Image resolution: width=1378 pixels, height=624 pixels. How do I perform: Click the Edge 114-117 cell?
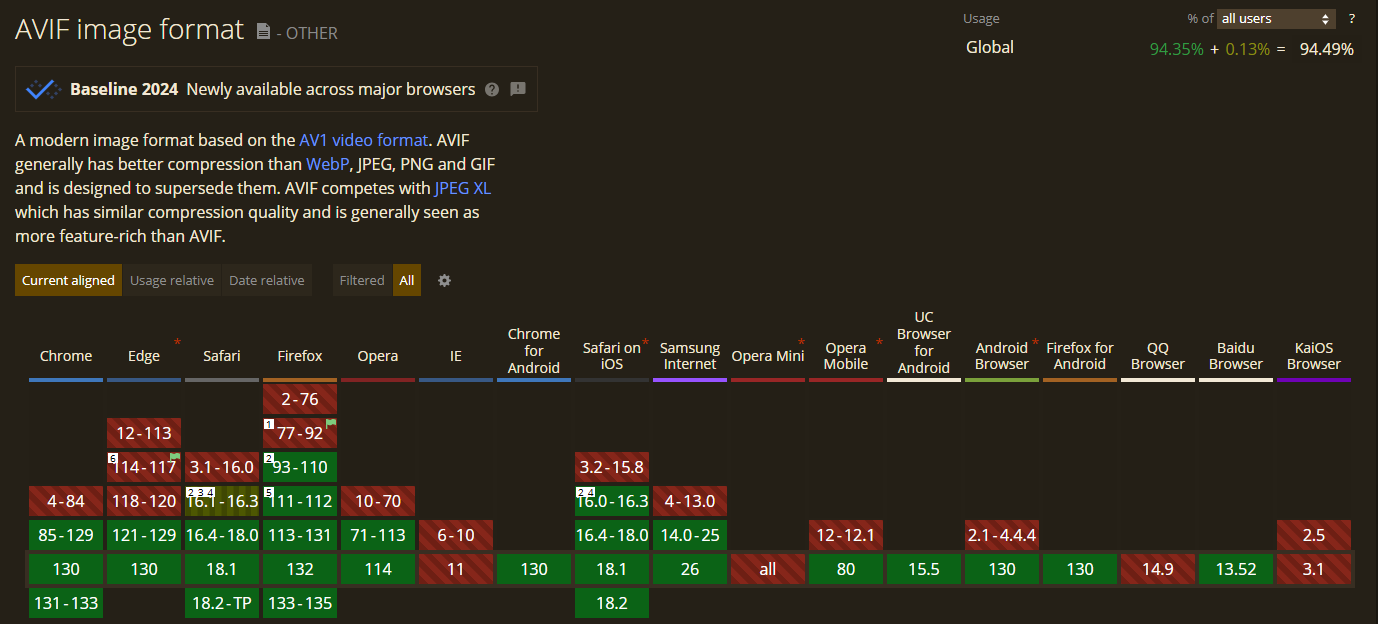[144, 467]
